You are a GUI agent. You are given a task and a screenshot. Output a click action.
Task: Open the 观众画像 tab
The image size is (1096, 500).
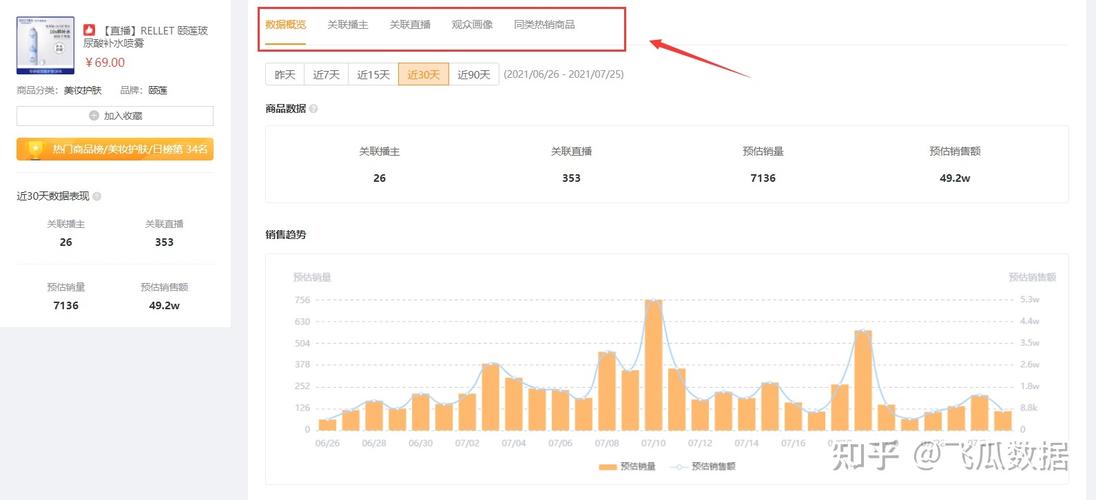472,24
